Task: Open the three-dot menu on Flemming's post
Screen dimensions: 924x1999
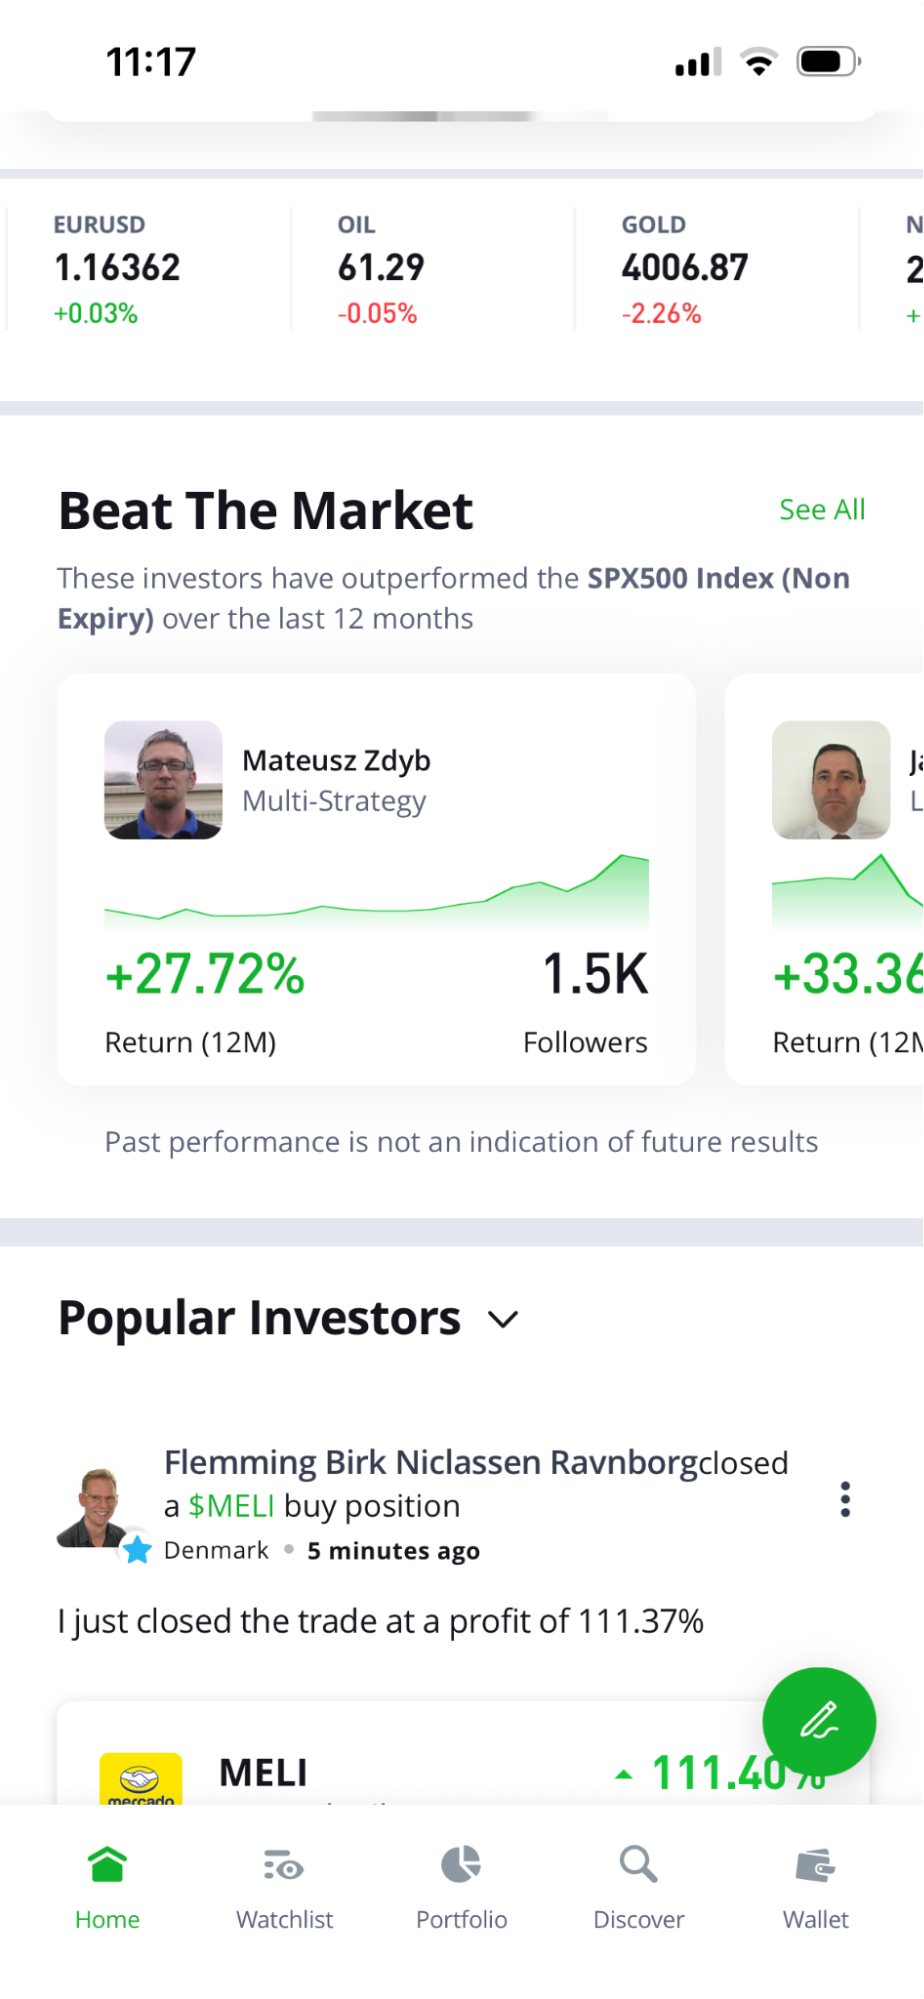Action: pos(845,1501)
